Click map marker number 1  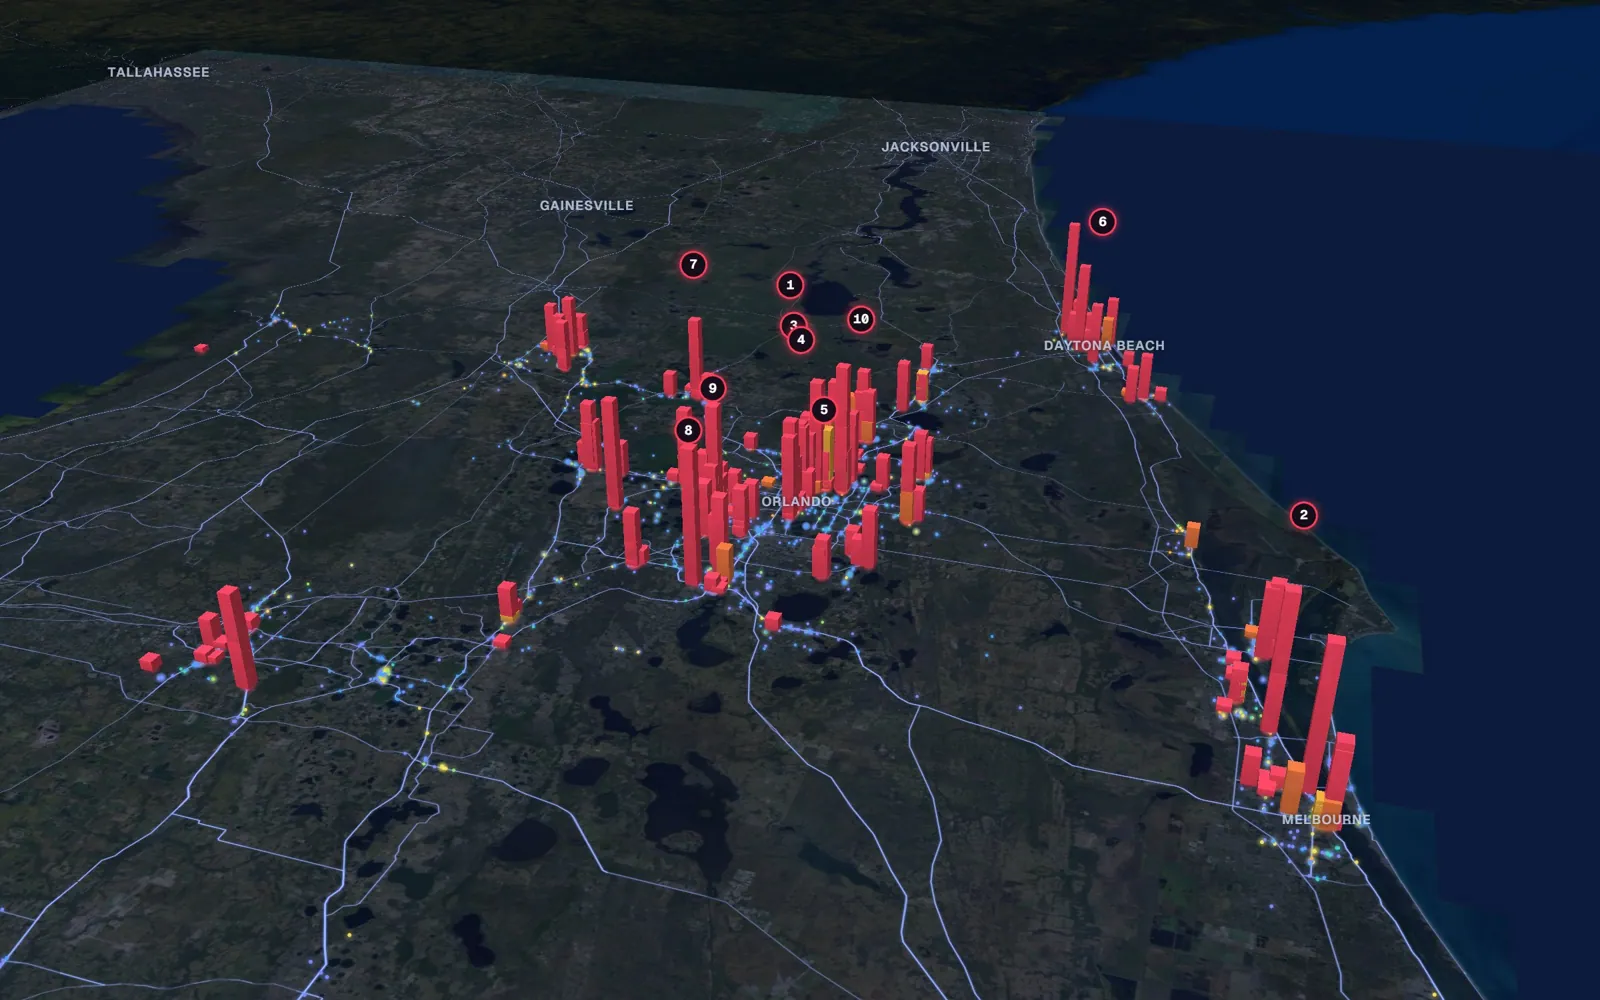tap(790, 285)
